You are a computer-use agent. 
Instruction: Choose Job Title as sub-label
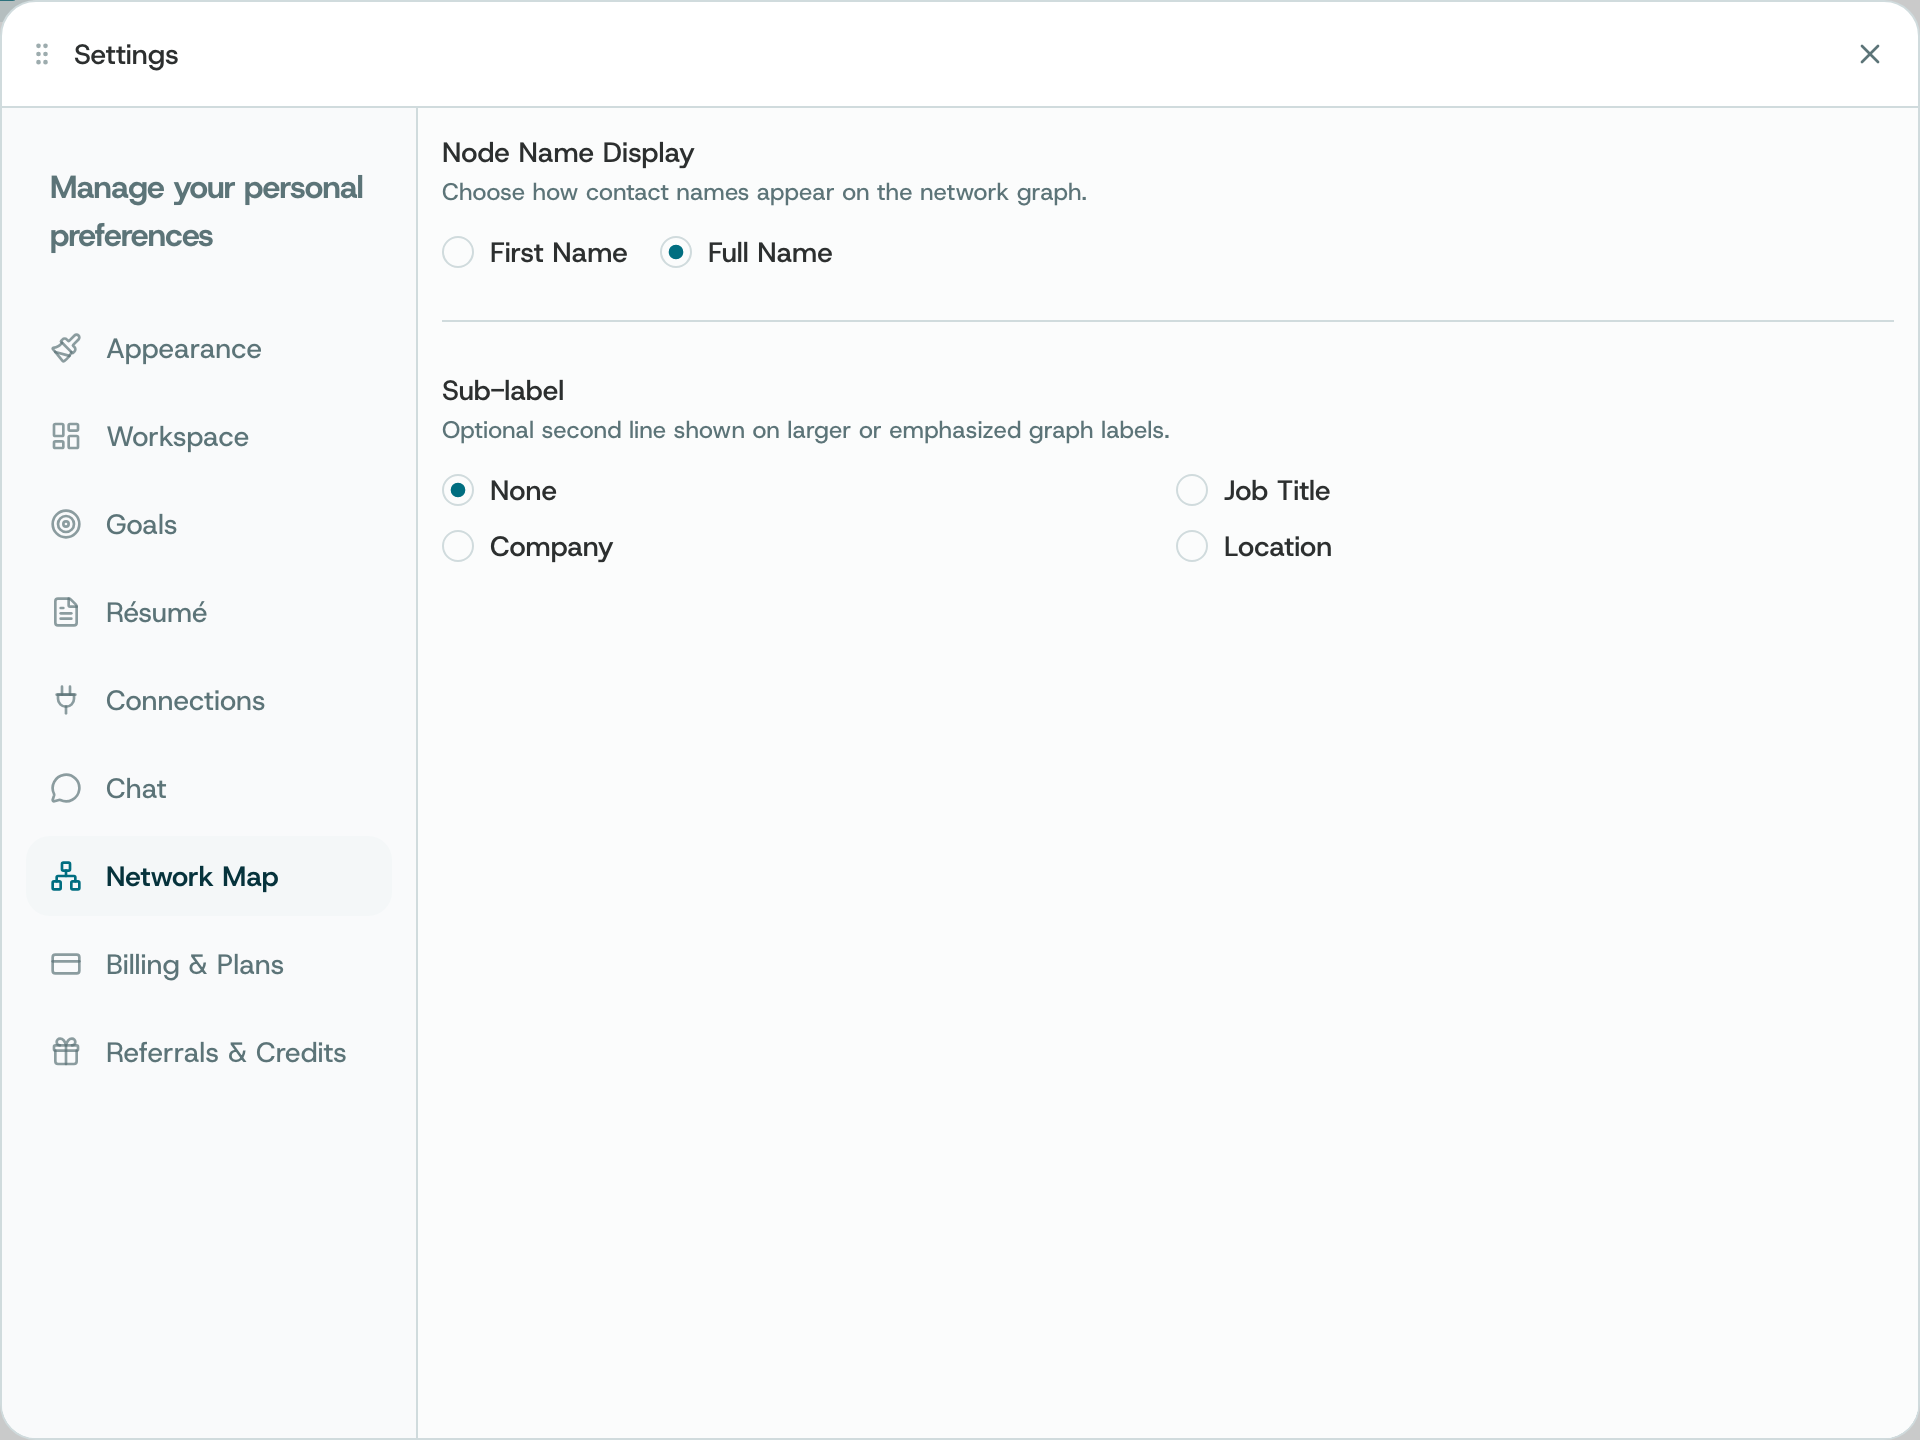1192,491
